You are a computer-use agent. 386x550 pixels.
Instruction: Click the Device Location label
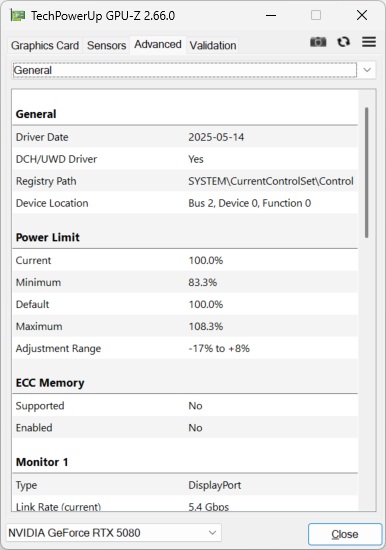pos(52,203)
